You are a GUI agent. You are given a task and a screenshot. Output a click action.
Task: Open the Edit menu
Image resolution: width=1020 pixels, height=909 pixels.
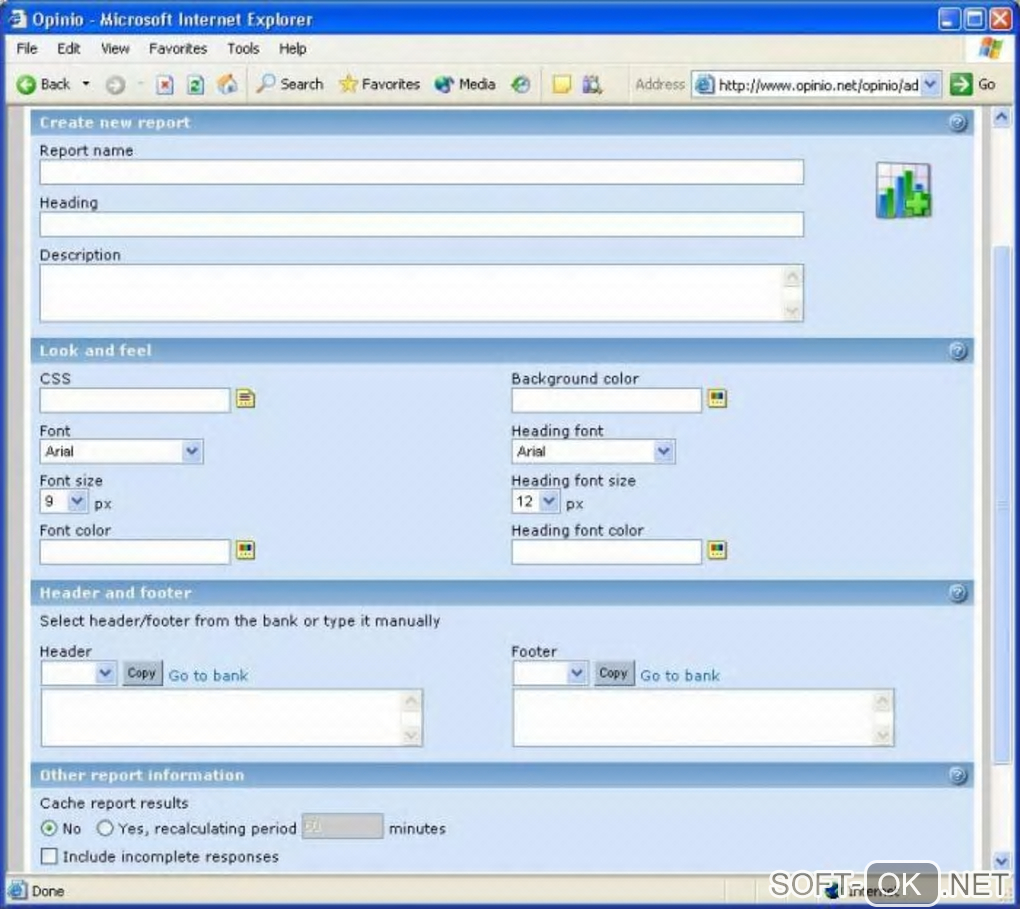pyautogui.click(x=68, y=48)
